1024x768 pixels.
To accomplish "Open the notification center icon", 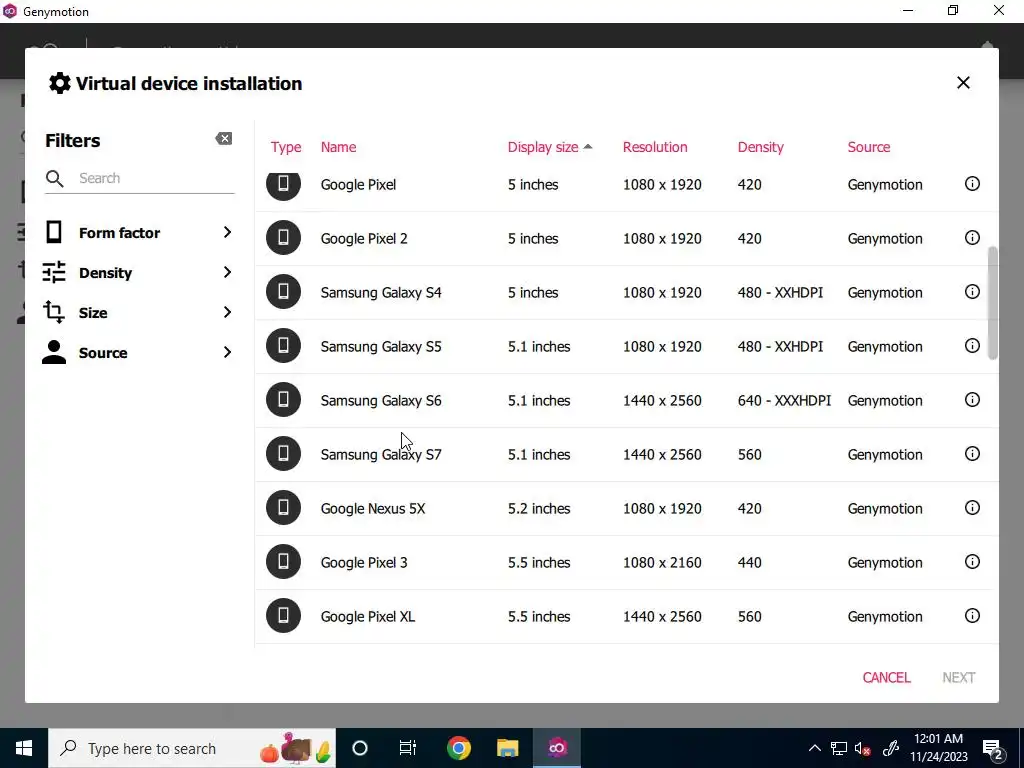I will (x=992, y=748).
